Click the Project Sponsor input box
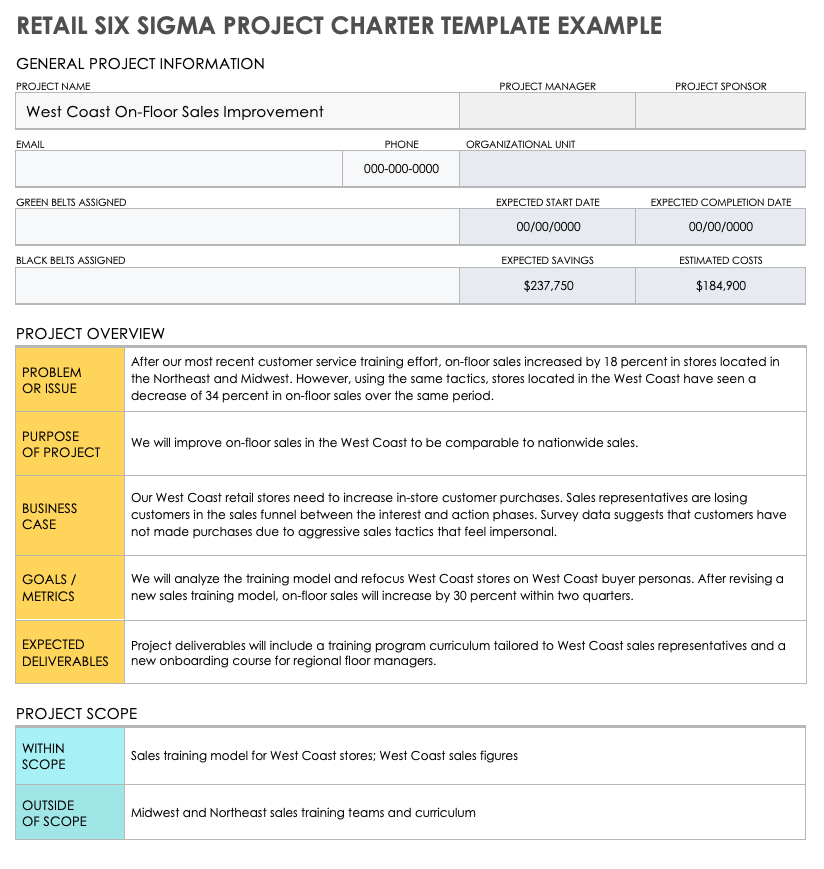Viewport: 824px width, 869px height. click(720, 112)
